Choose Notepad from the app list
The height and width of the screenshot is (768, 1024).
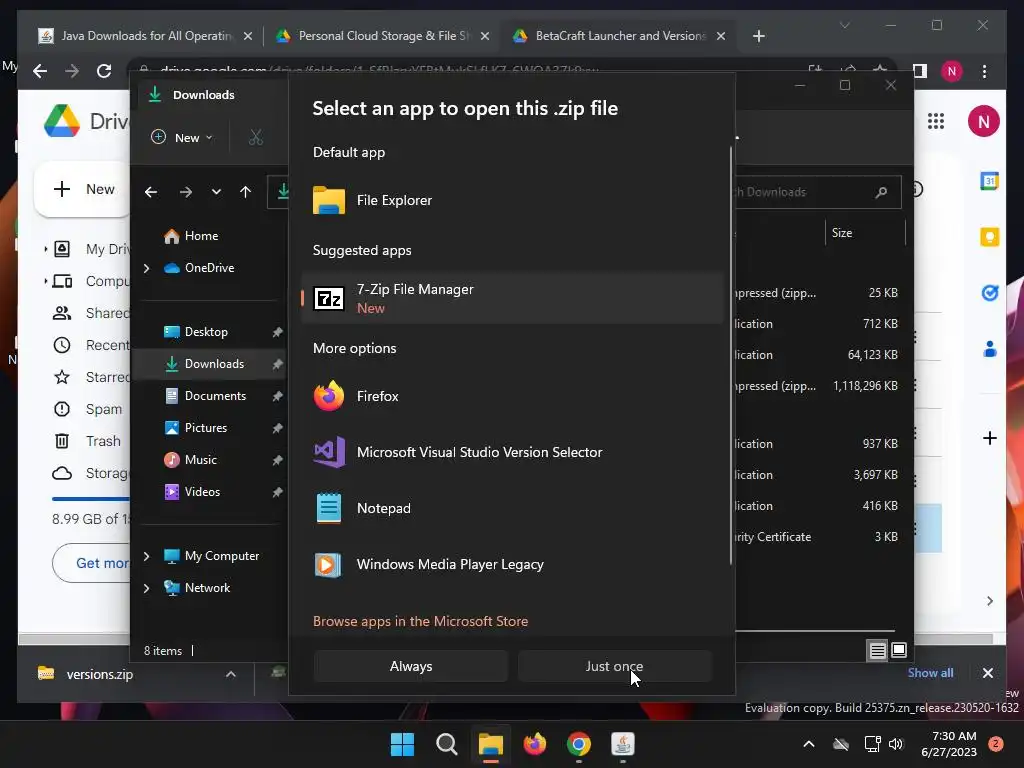click(513, 508)
